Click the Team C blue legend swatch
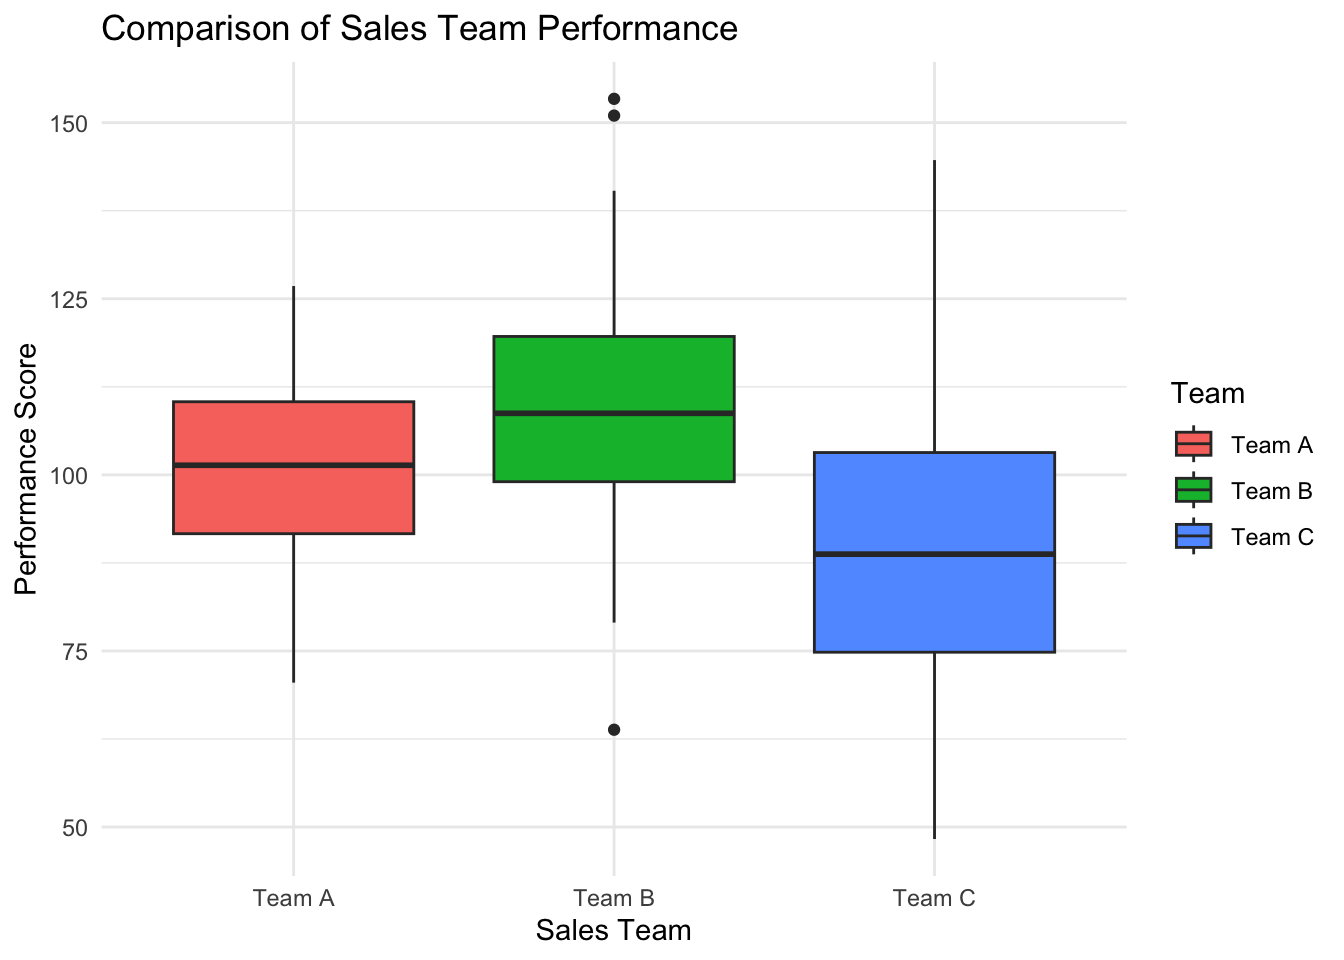The width and height of the screenshot is (1344, 960). [1194, 537]
